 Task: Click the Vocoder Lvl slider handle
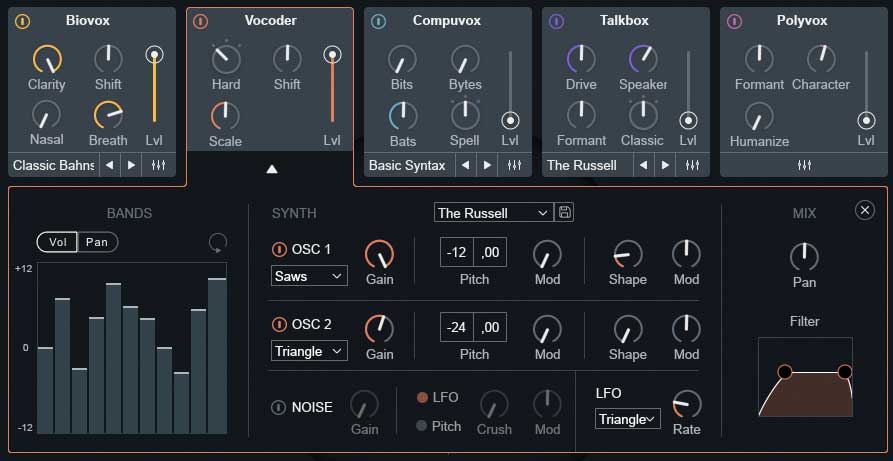coord(332,55)
